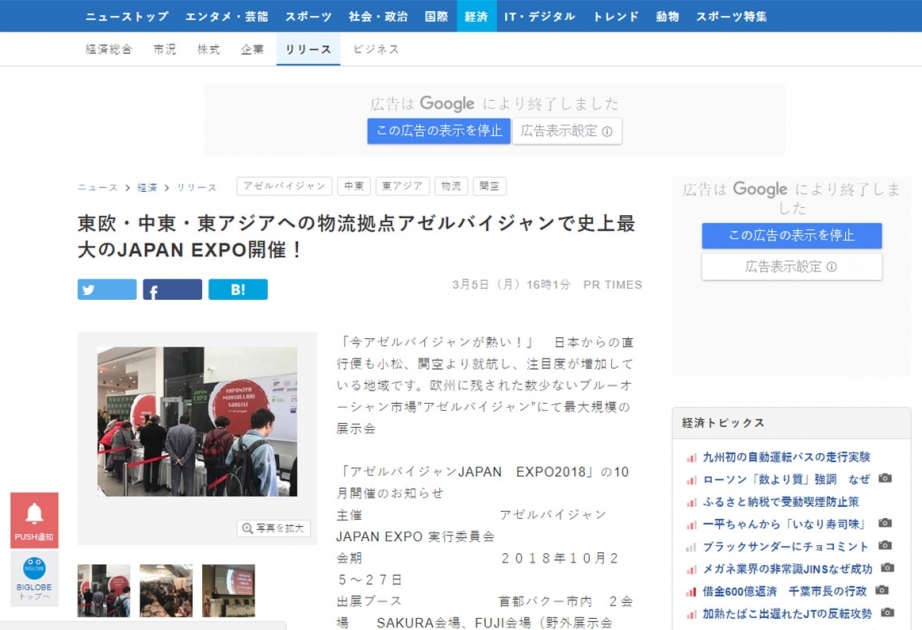922x630 pixels.
Task: Follow ニュース breadcrumb link
Action: click(x=98, y=187)
